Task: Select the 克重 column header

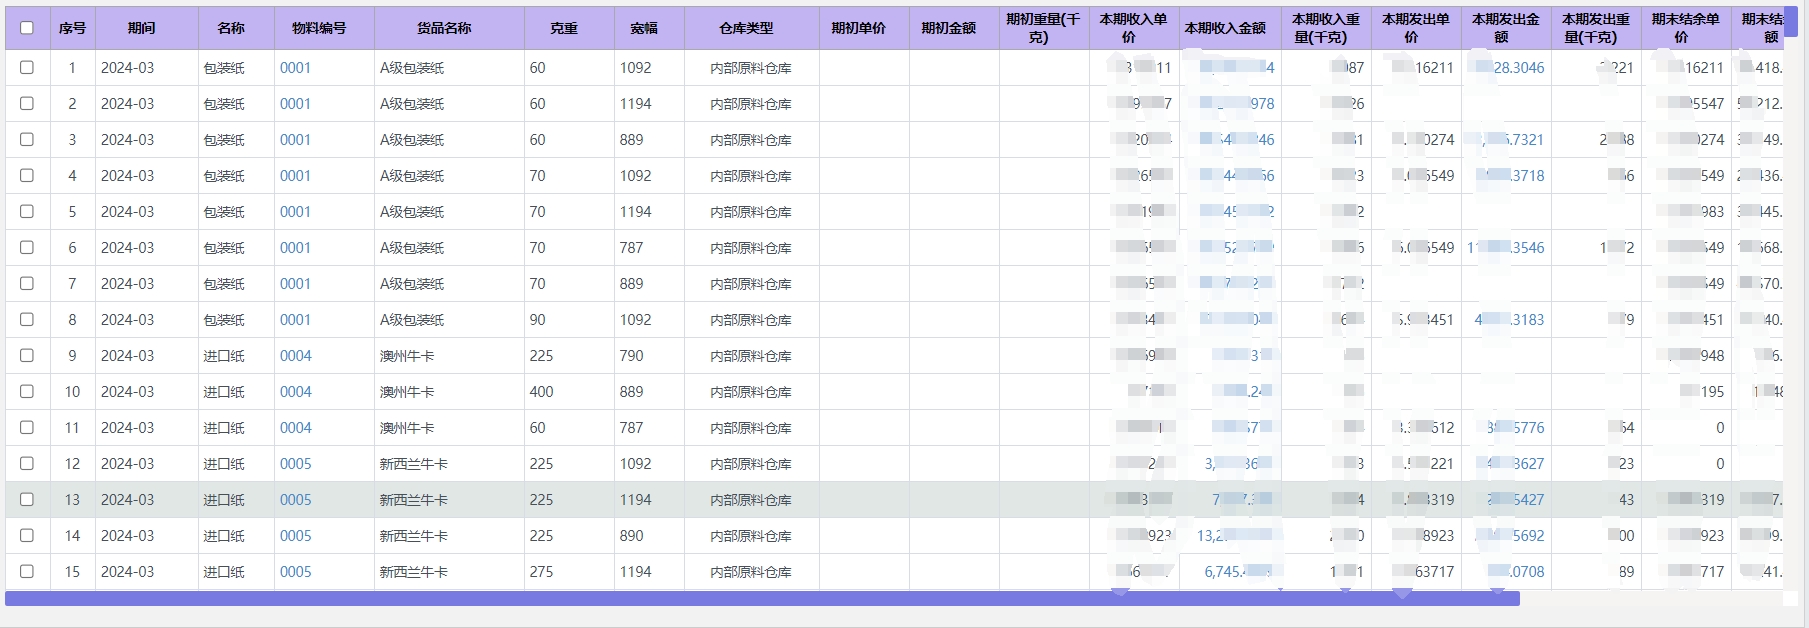Action: (564, 28)
